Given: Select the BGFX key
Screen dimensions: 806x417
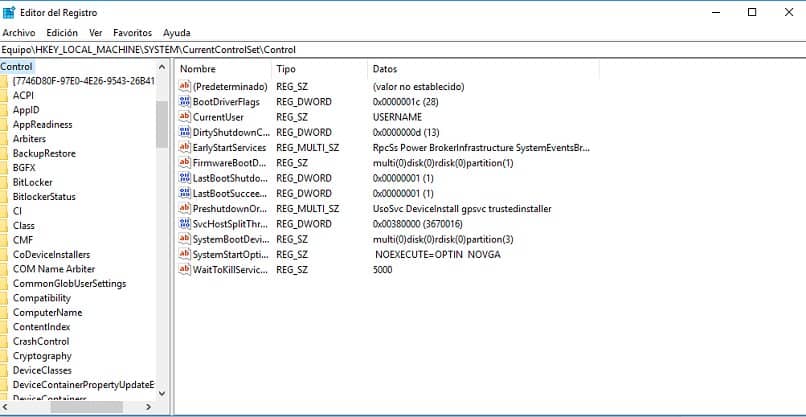Looking at the screenshot, I should [x=24, y=168].
